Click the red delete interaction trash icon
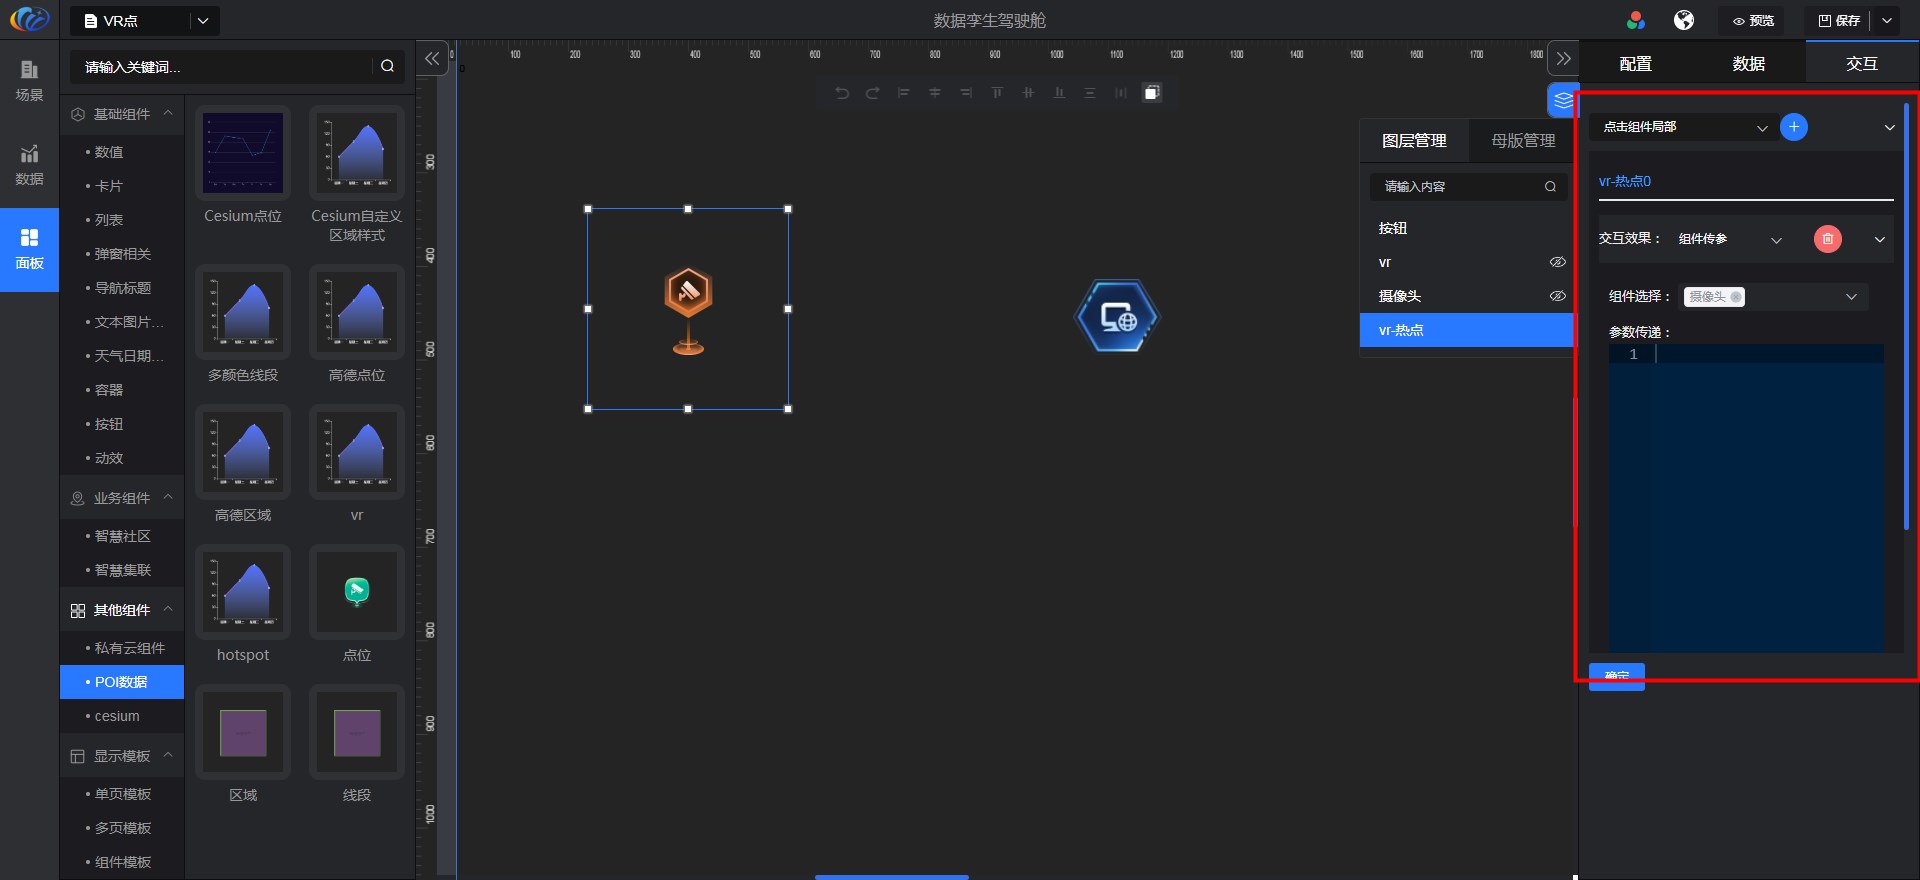Viewport: 1920px width, 880px height. pyautogui.click(x=1827, y=239)
